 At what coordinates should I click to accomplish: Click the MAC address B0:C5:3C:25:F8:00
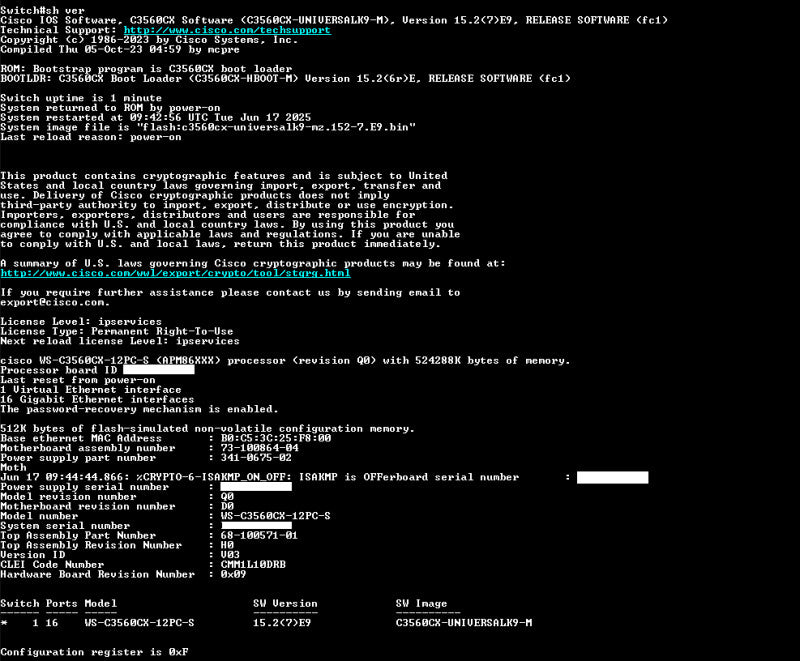pos(276,438)
